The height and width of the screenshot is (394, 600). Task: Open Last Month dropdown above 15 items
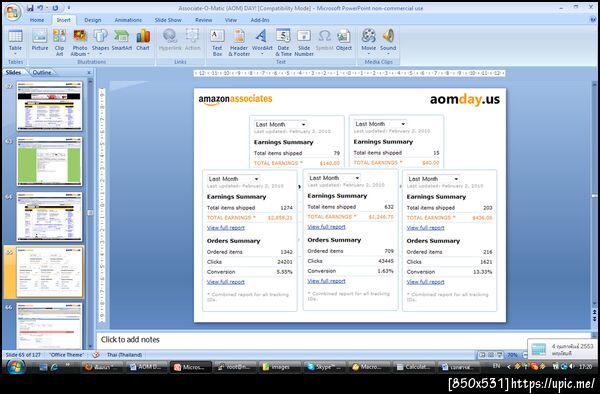tap(380, 124)
